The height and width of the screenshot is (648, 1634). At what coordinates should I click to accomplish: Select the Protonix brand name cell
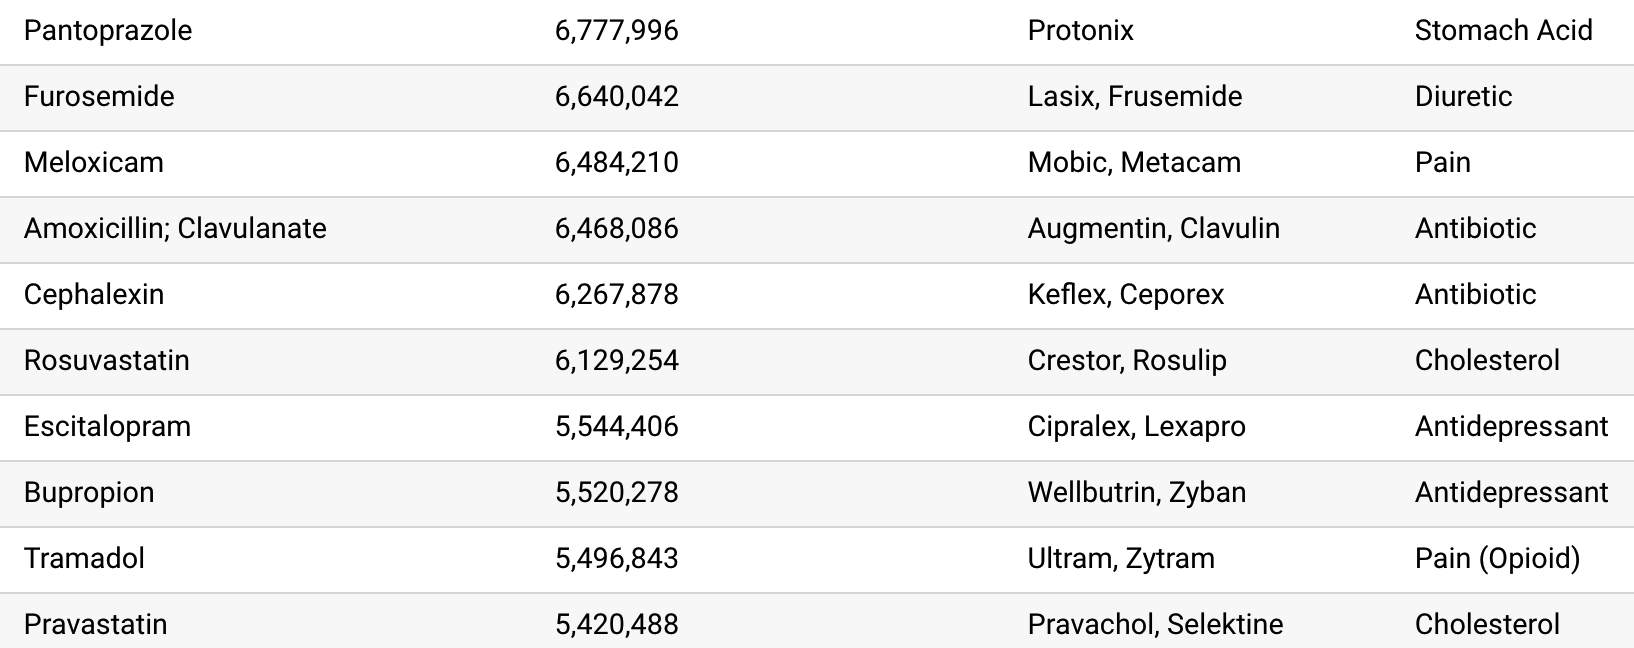click(x=1081, y=31)
